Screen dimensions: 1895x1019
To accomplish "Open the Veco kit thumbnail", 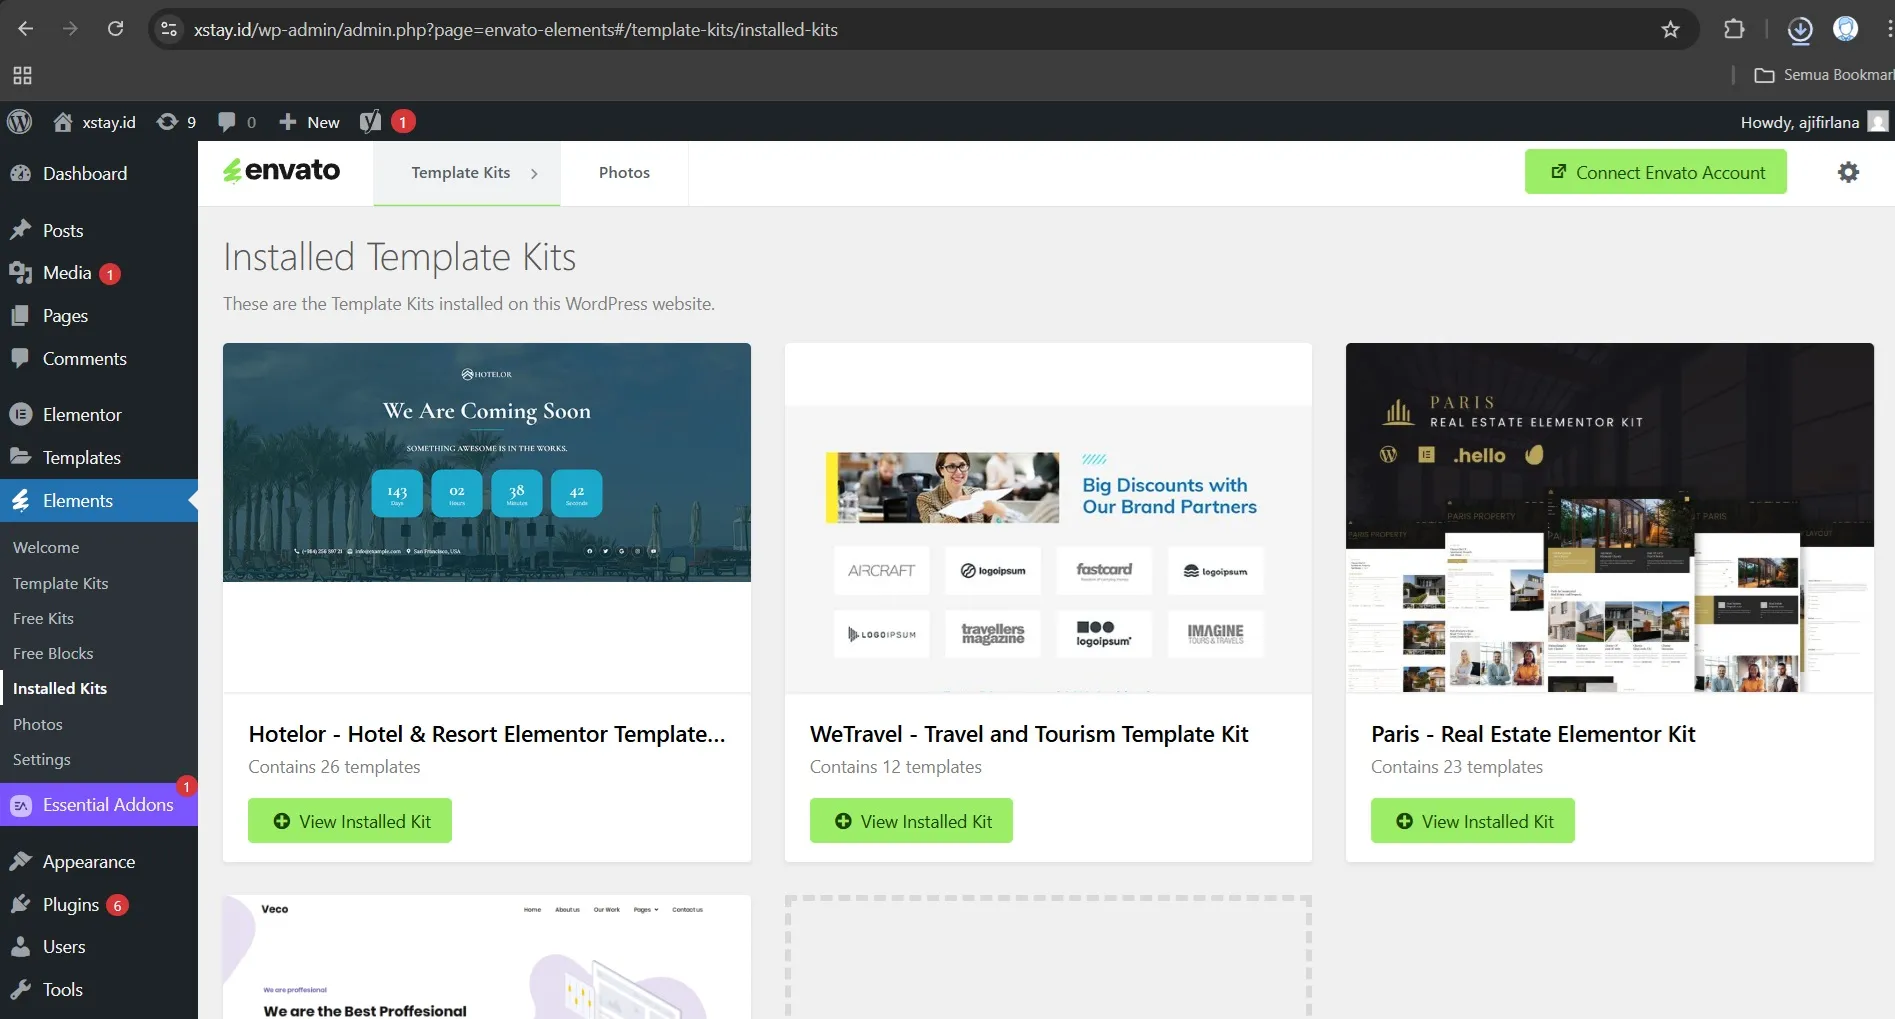I will (486, 957).
